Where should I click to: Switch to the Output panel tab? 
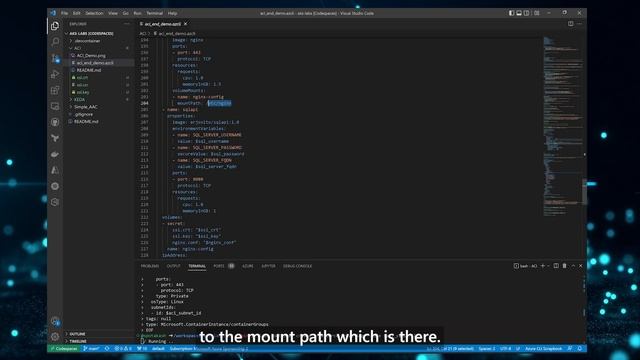coord(173,266)
